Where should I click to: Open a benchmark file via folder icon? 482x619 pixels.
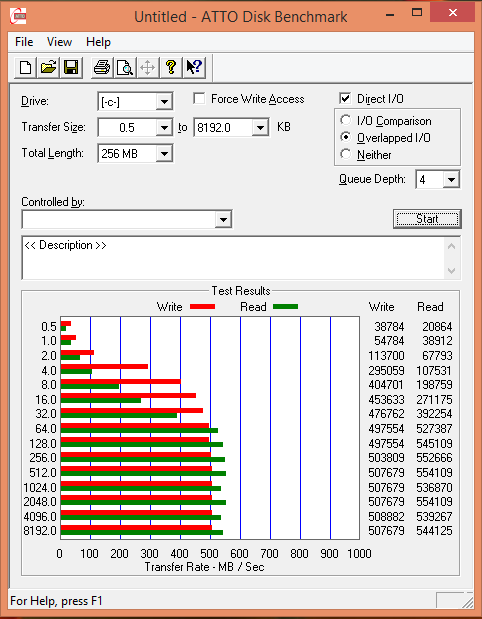click(x=49, y=67)
